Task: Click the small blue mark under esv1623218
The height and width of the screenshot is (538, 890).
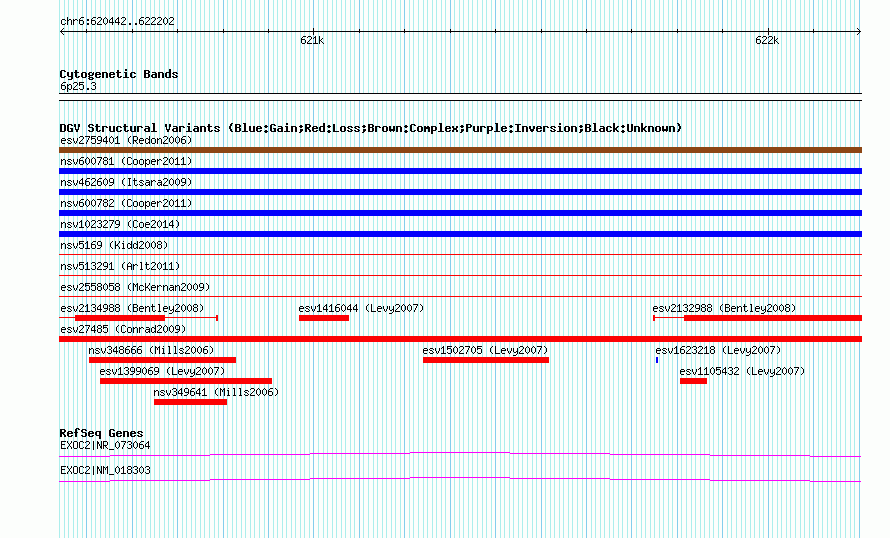Action: [657, 360]
